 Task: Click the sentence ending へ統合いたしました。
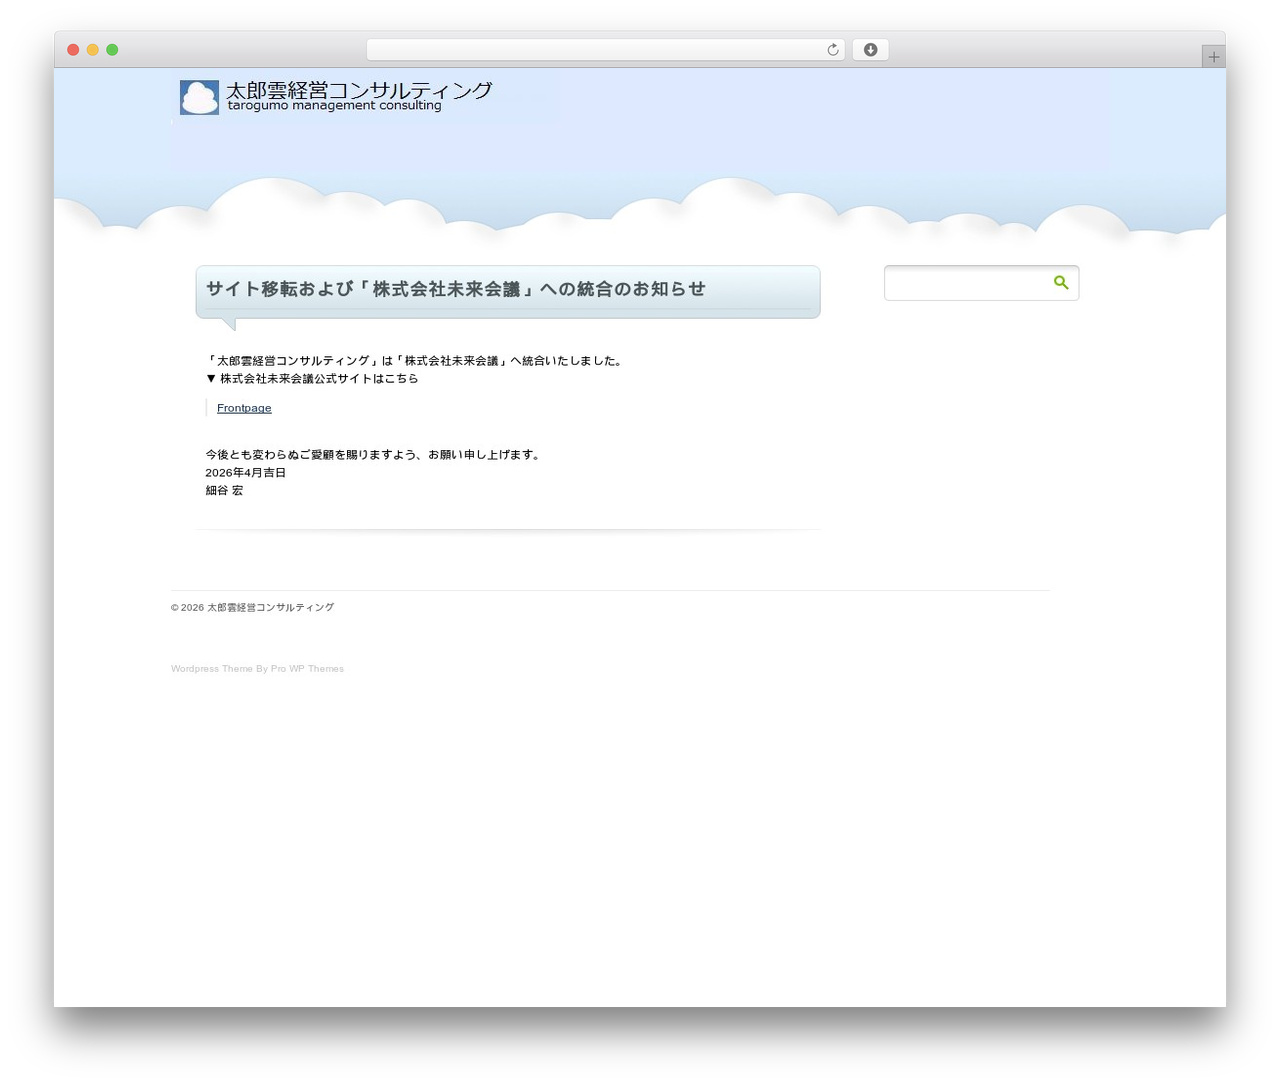[416, 361]
